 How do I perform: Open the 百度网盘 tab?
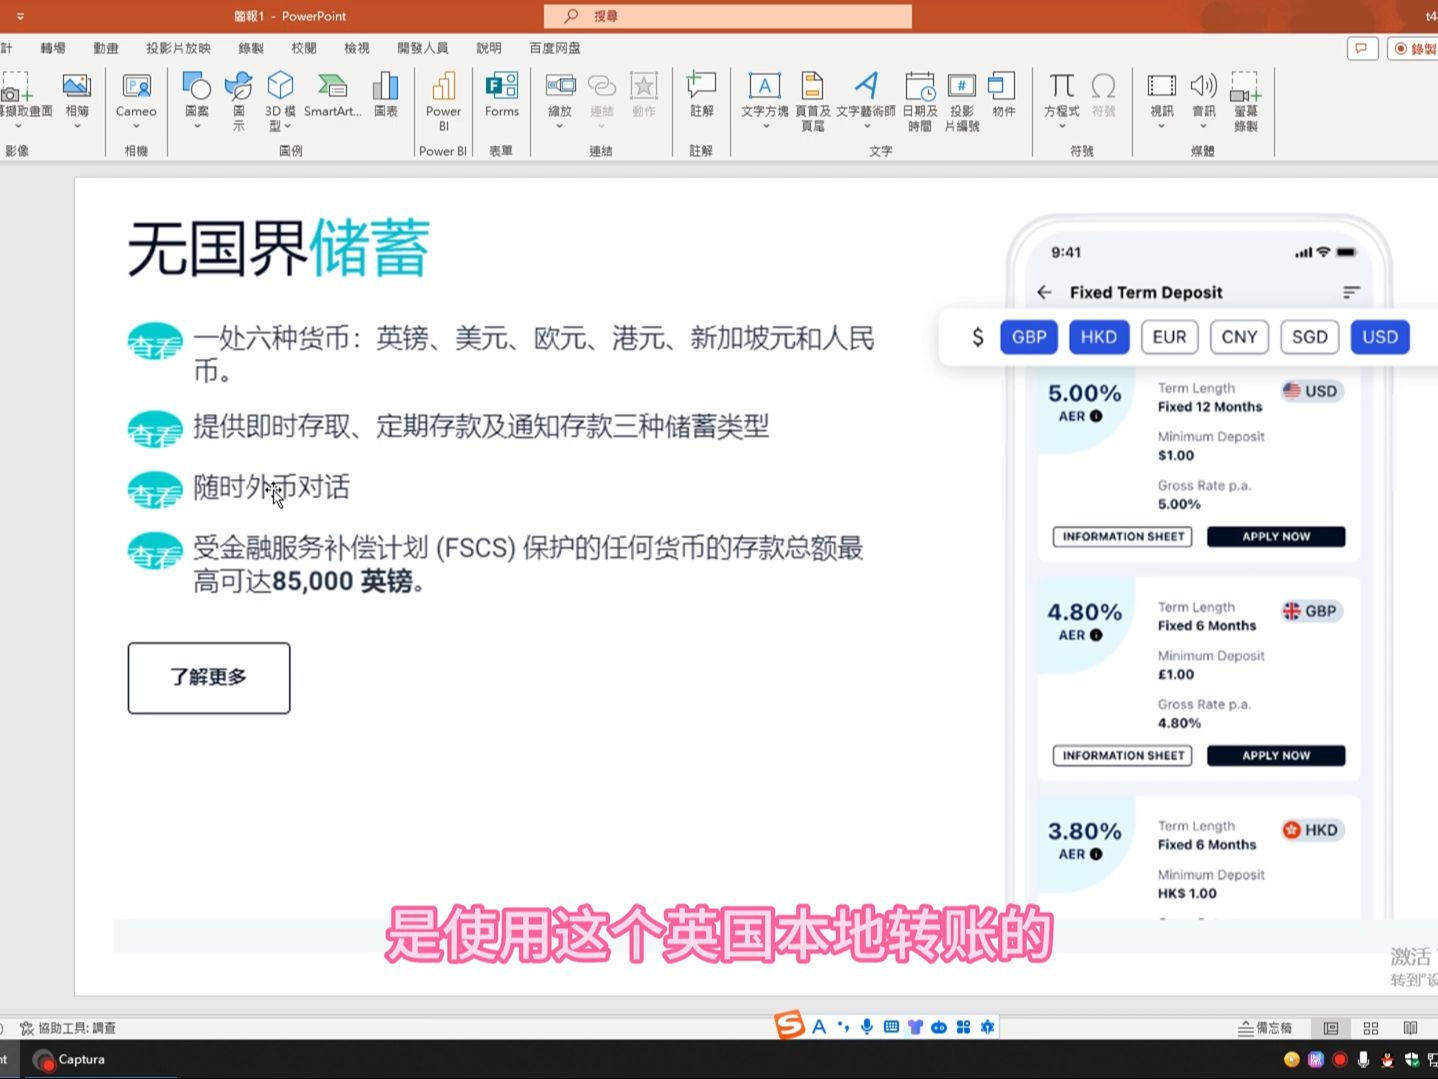coord(555,48)
